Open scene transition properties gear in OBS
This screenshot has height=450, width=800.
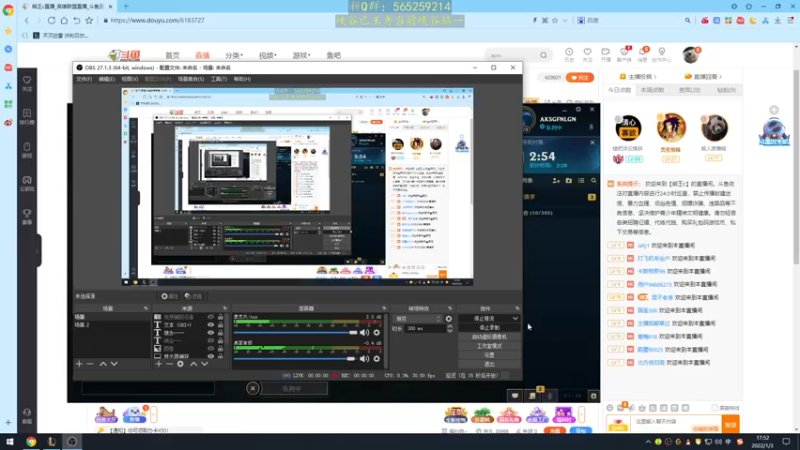tap(448, 318)
